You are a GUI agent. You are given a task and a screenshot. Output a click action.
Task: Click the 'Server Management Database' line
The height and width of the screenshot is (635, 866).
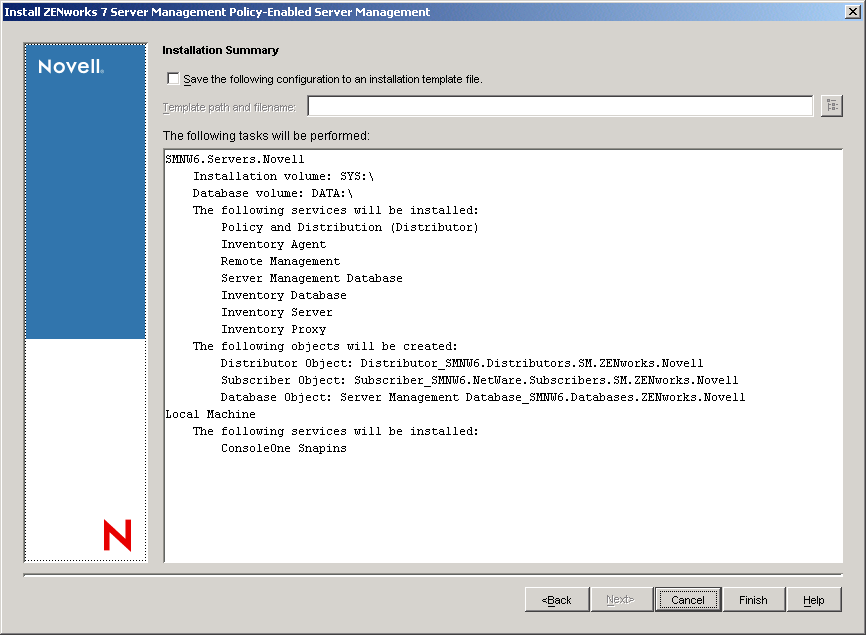click(x=311, y=279)
